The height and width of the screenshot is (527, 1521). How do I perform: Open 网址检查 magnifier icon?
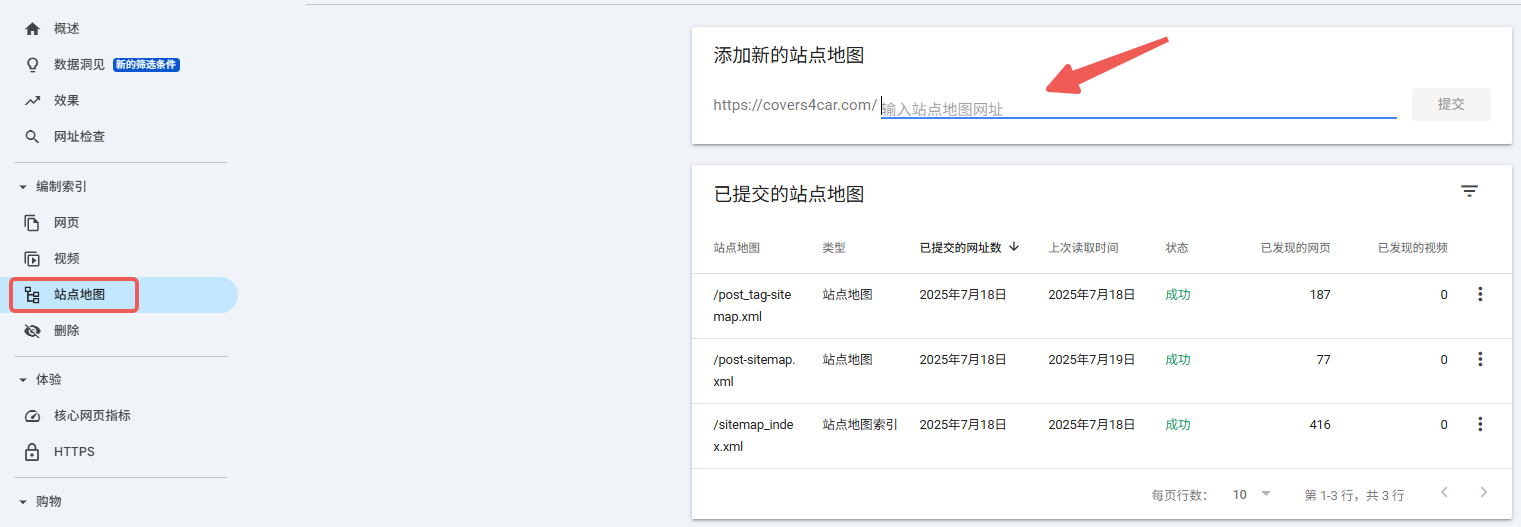click(x=32, y=137)
